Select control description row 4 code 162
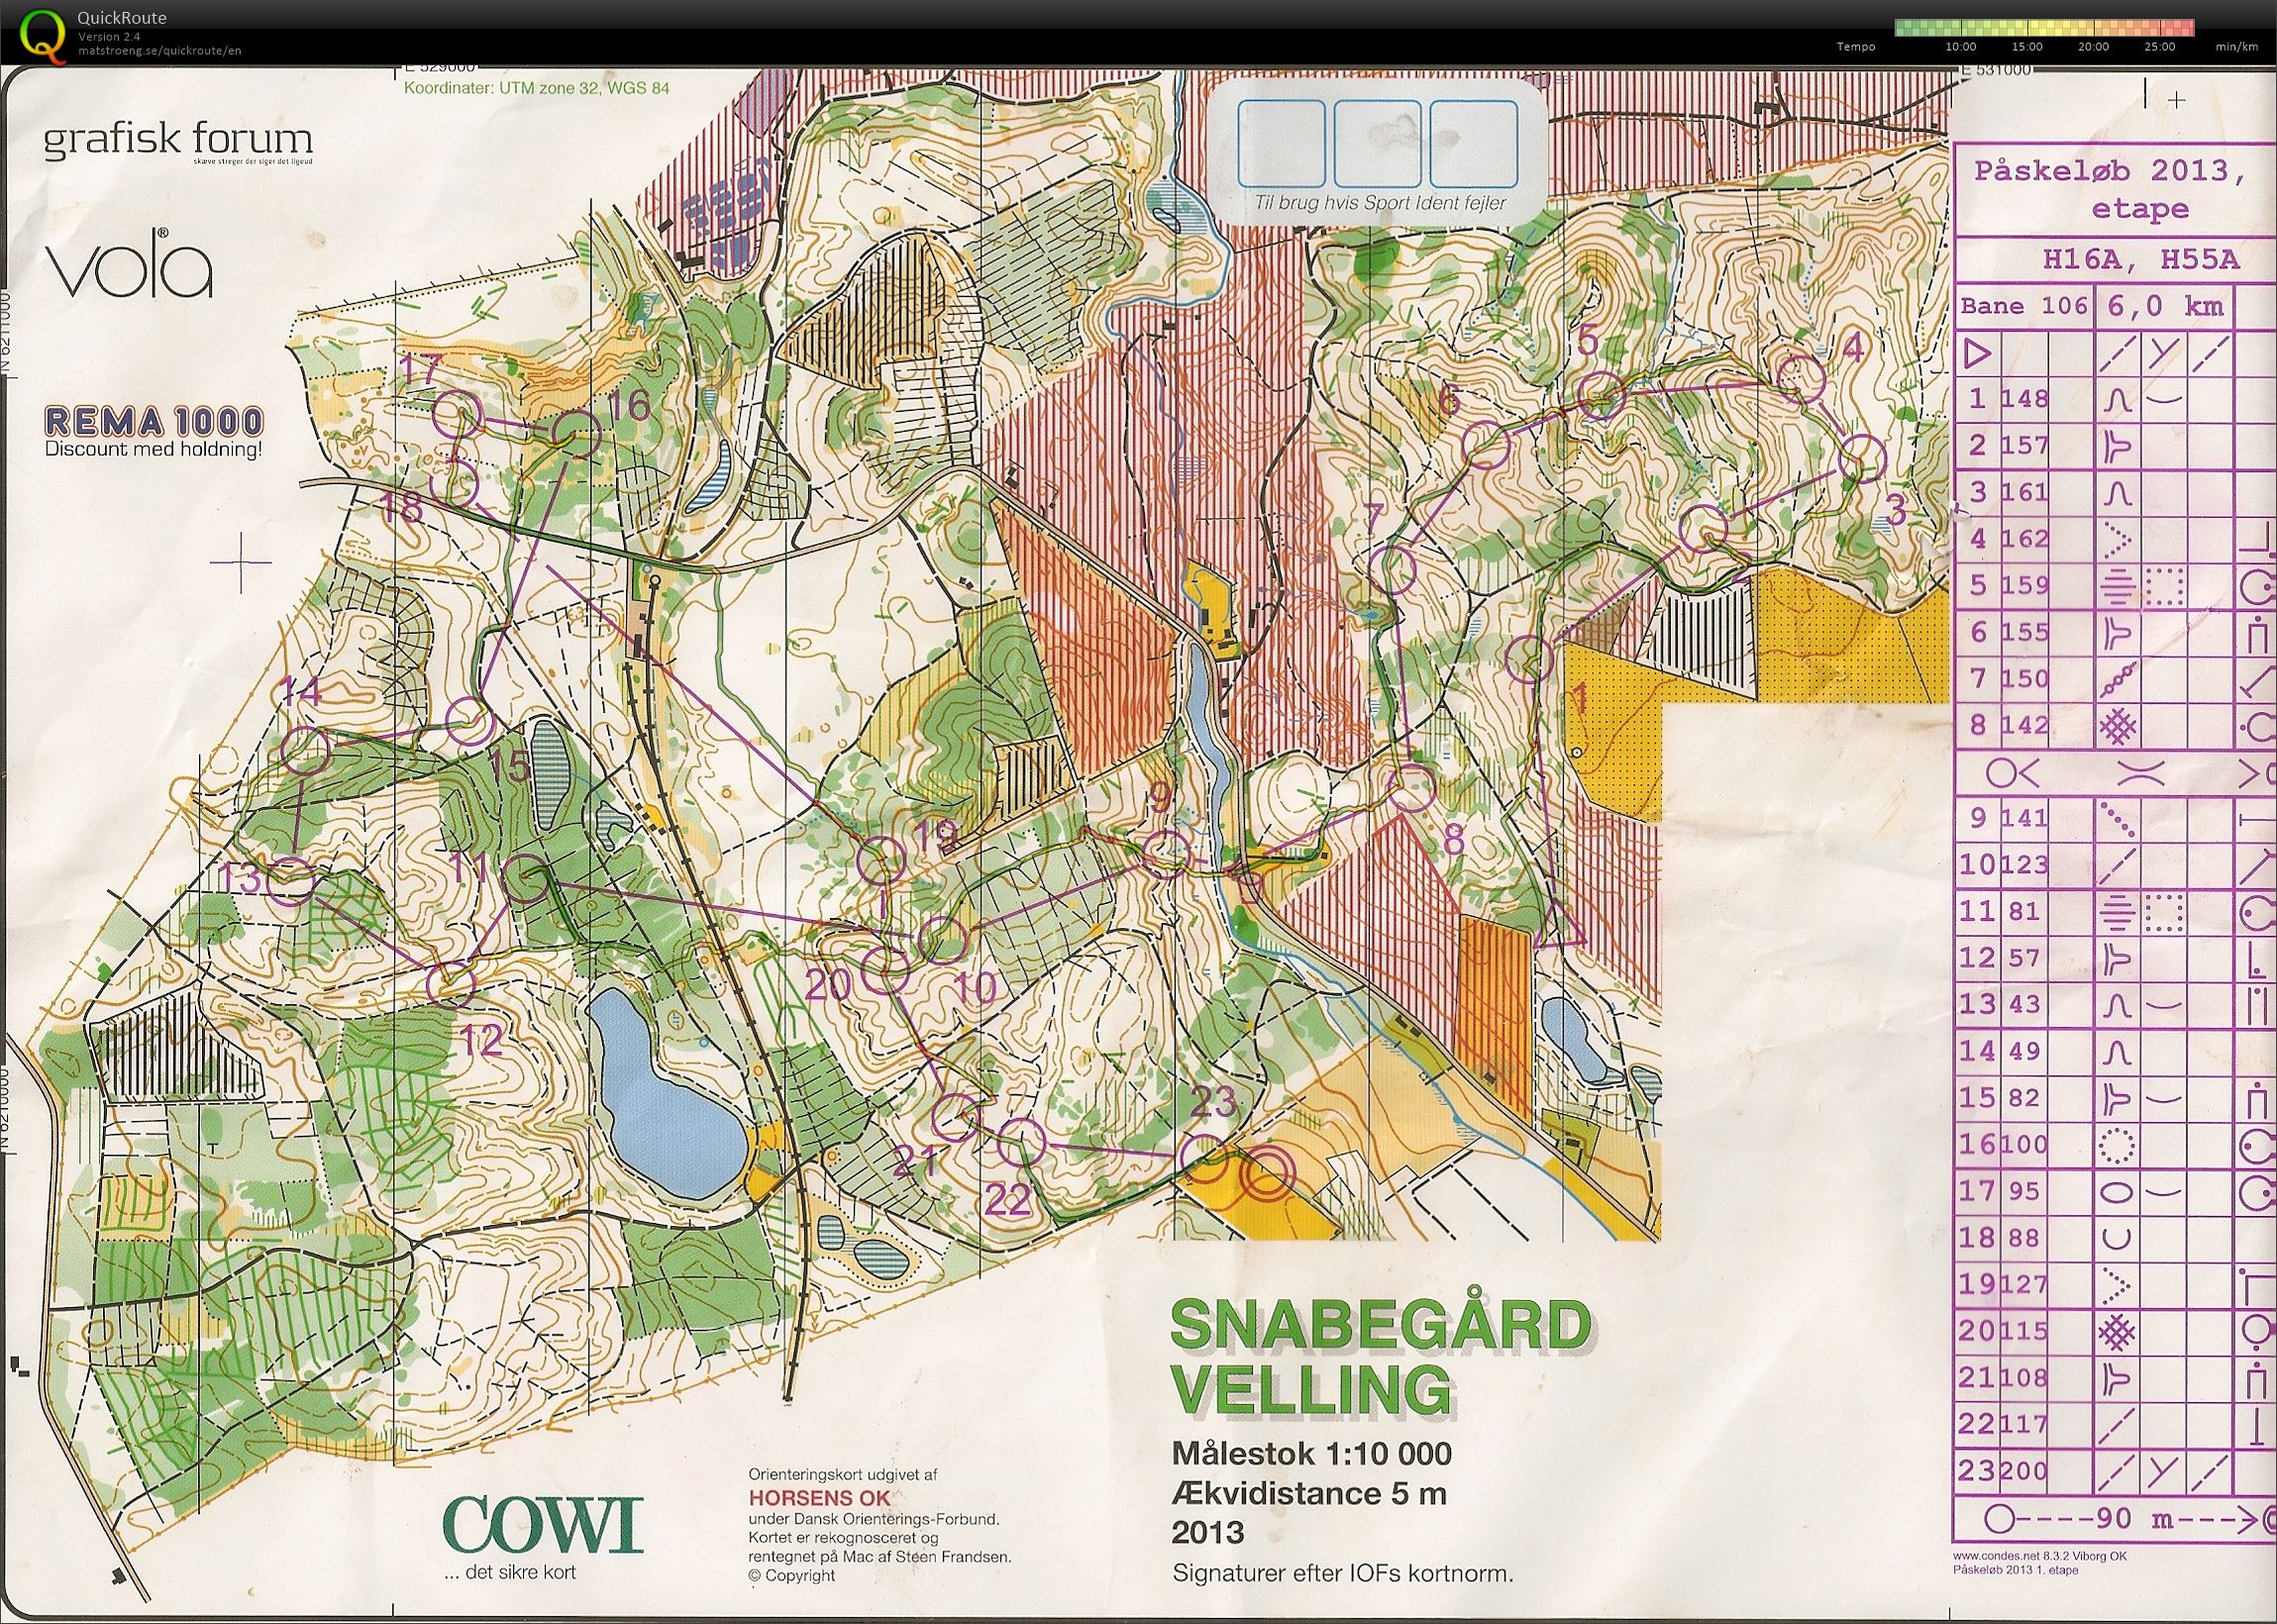2277x1624 pixels. tap(2026, 539)
